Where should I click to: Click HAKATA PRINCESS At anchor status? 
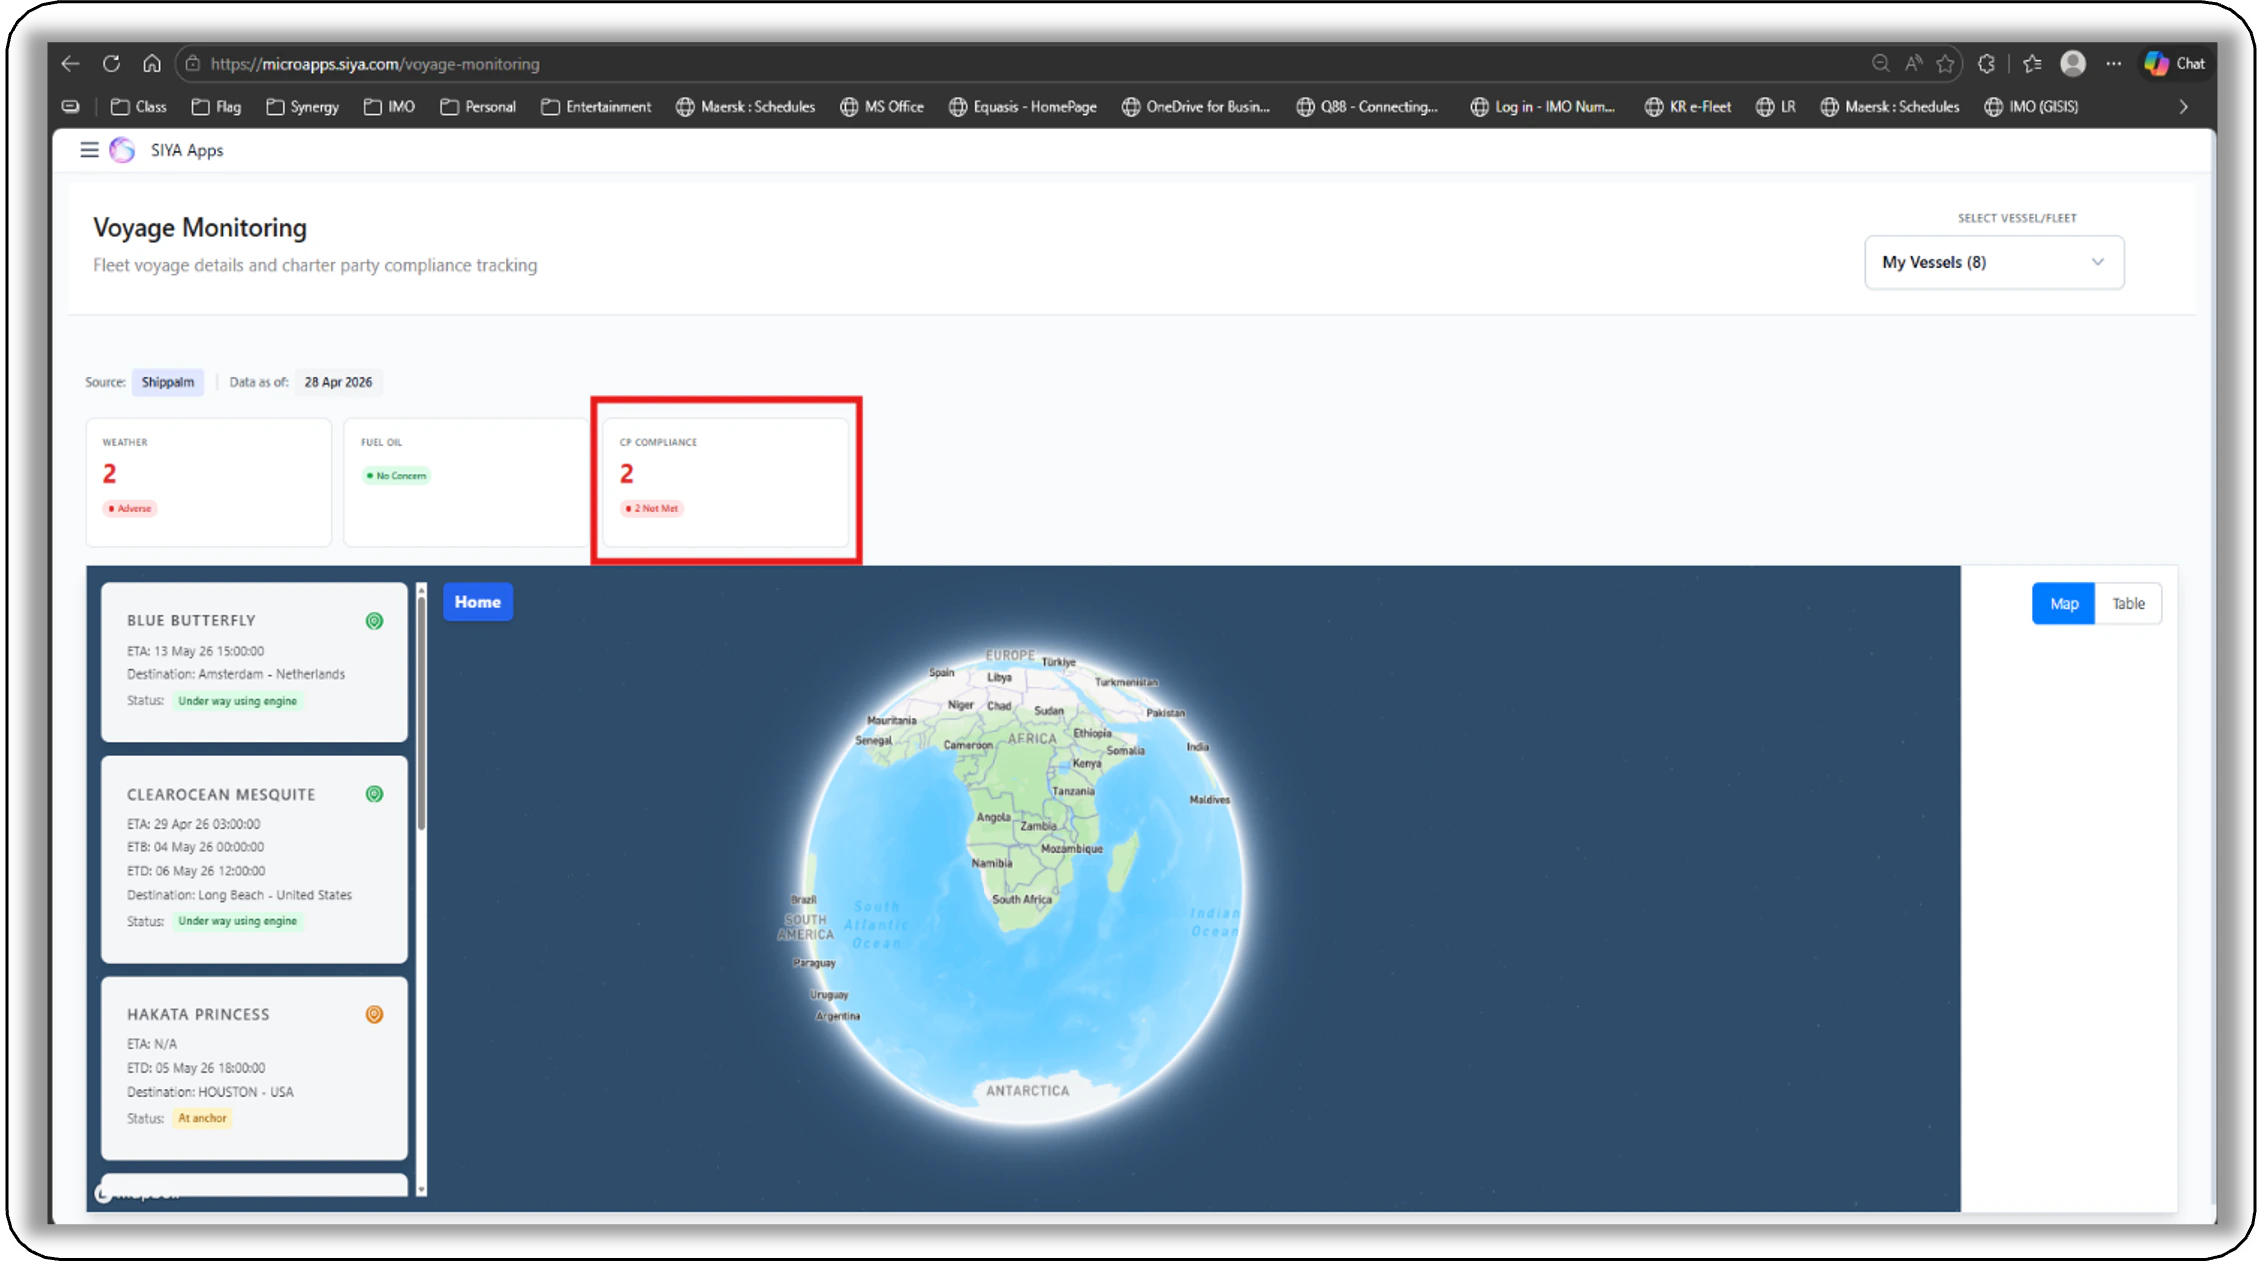click(x=203, y=1119)
